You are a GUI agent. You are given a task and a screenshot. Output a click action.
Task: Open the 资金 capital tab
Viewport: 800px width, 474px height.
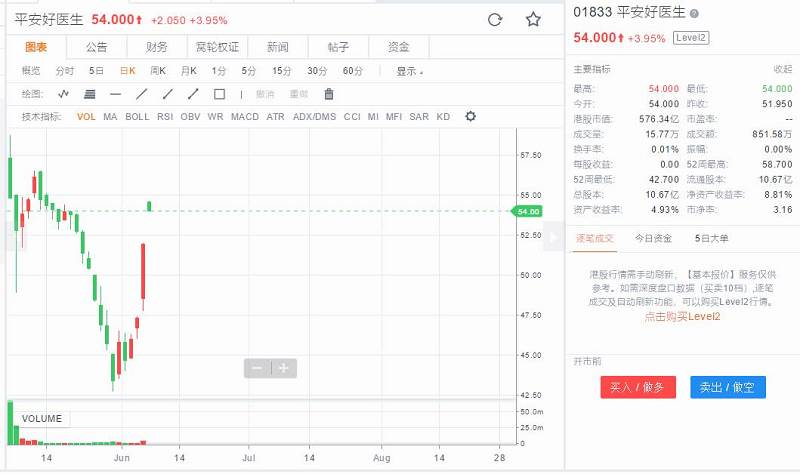click(398, 47)
